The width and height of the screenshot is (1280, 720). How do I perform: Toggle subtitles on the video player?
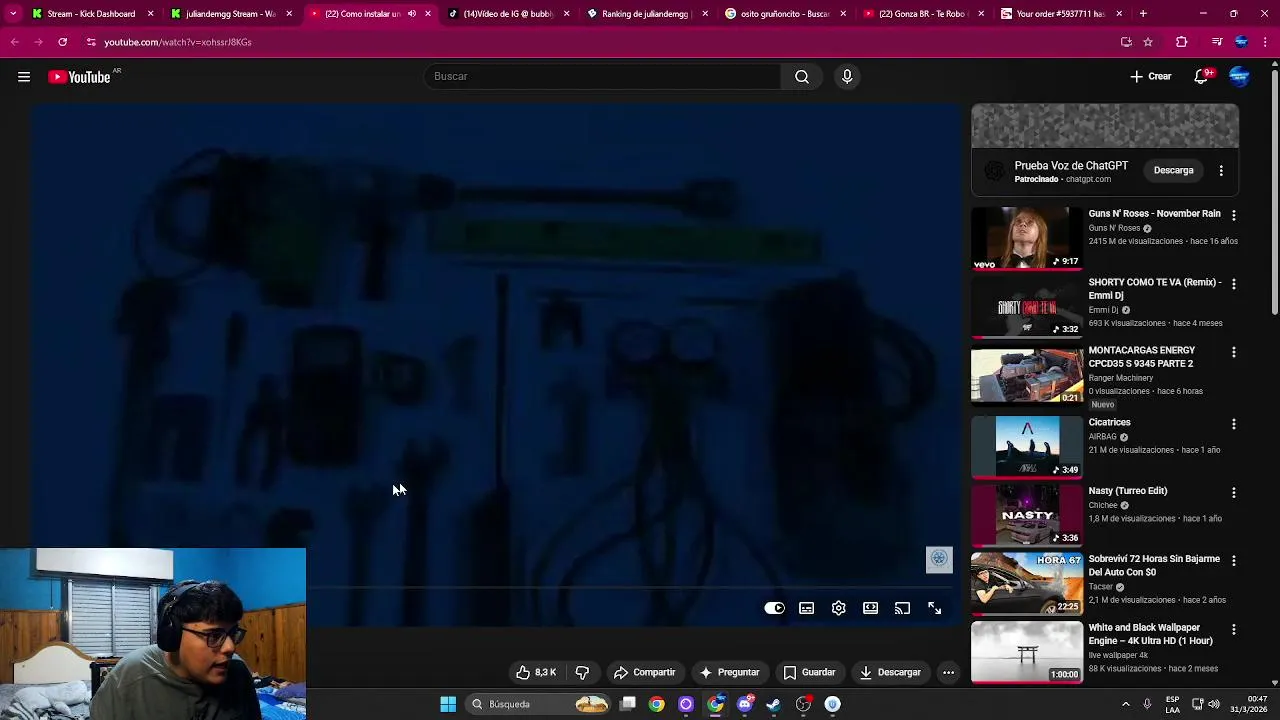tap(807, 608)
